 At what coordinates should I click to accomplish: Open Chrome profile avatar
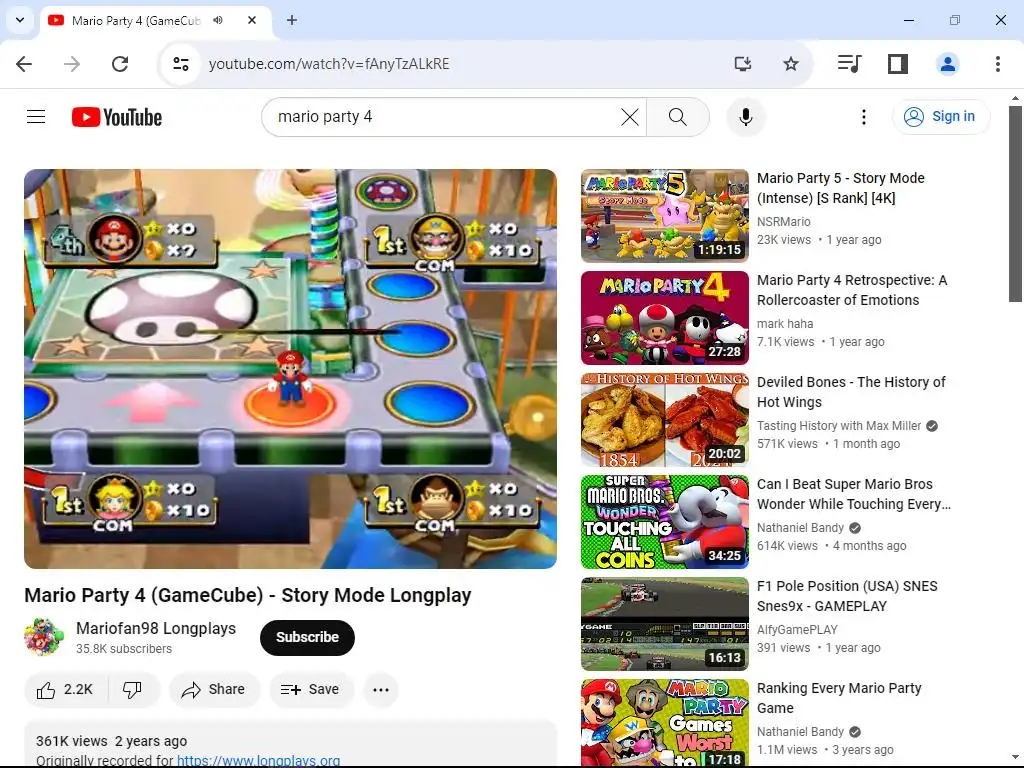948,64
